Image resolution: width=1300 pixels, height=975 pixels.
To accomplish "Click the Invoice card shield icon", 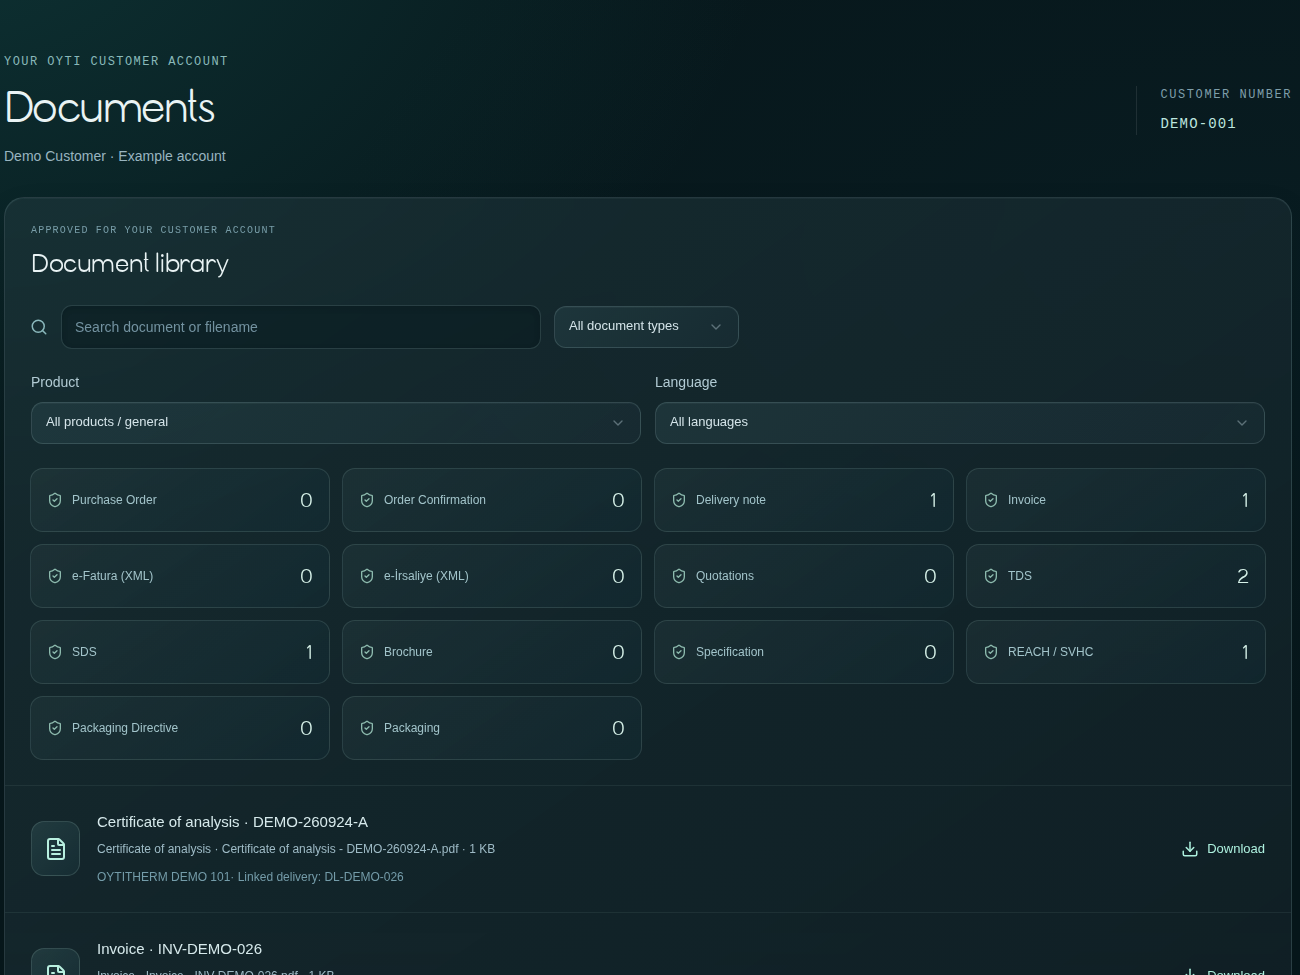I will [x=991, y=500].
